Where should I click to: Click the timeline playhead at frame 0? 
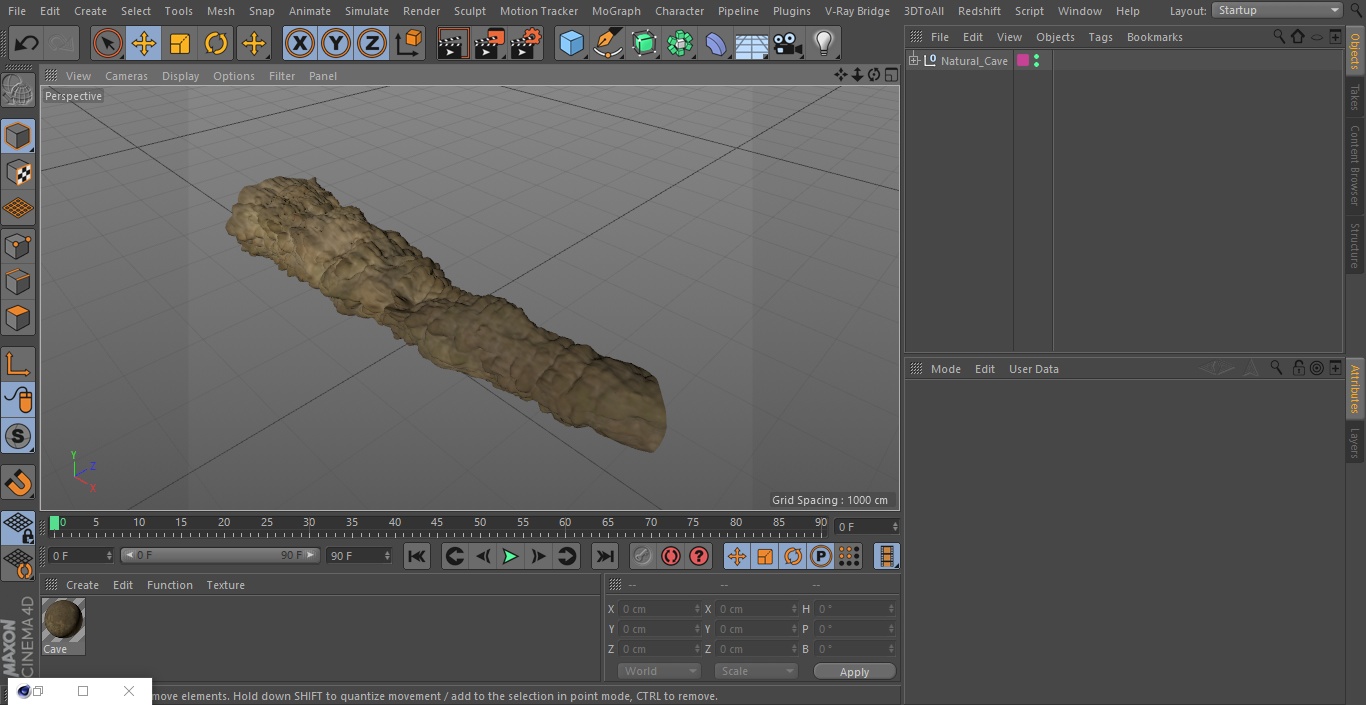pyautogui.click(x=55, y=523)
